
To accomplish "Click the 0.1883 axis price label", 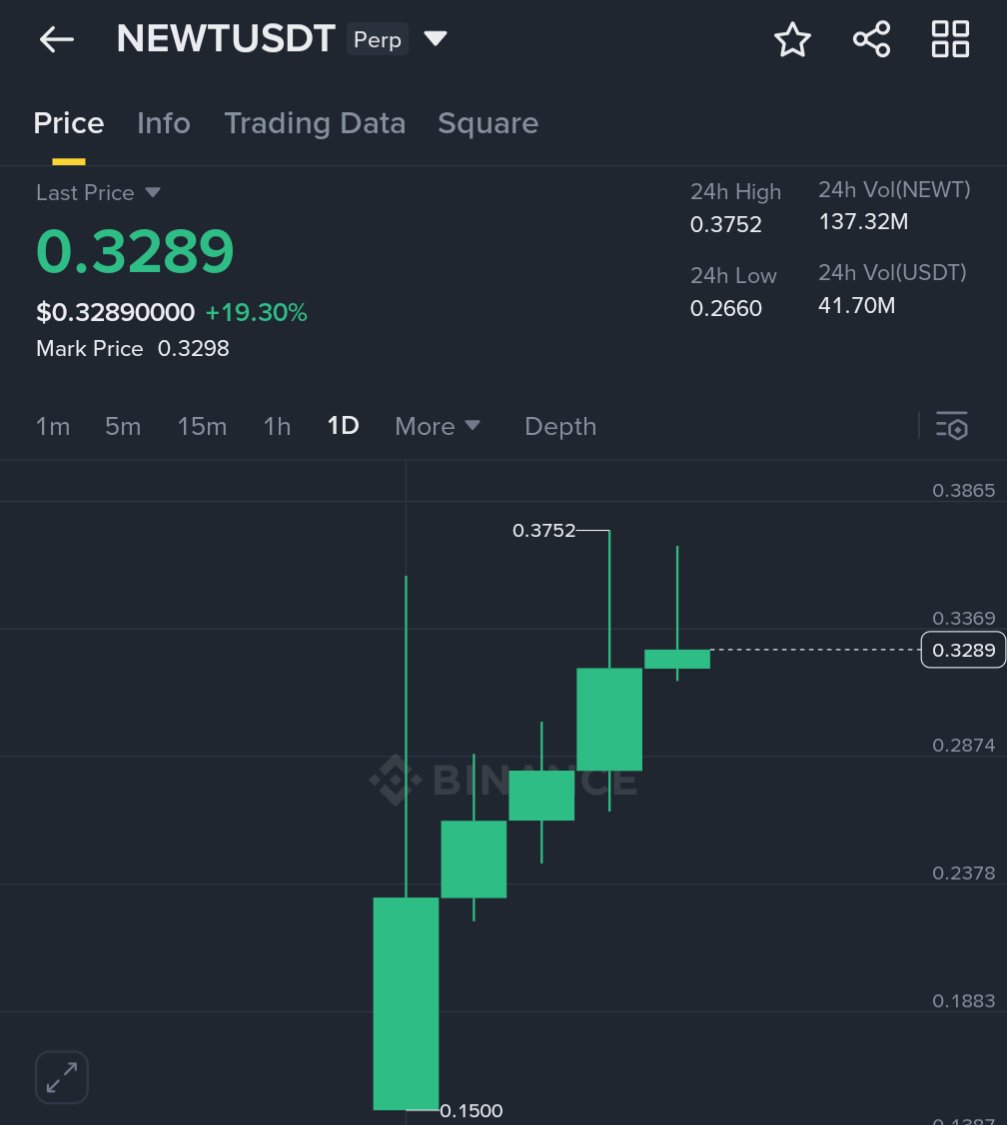I will 963,1000.
